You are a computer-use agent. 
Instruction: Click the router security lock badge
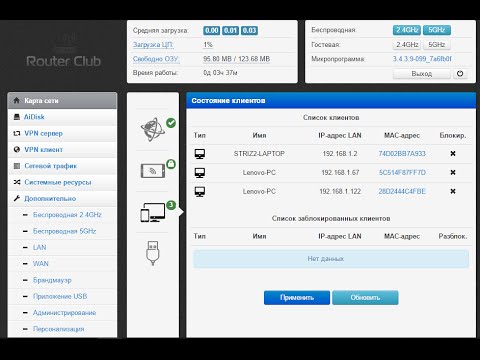[171, 164]
